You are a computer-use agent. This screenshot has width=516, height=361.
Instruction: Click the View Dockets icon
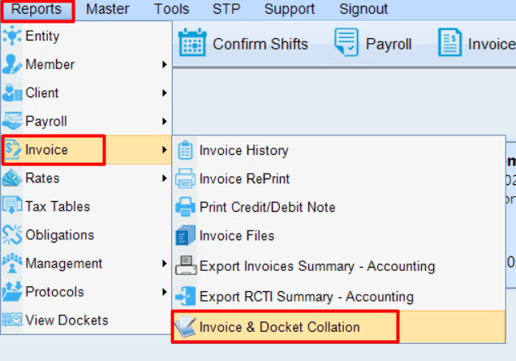pyautogui.click(x=12, y=320)
